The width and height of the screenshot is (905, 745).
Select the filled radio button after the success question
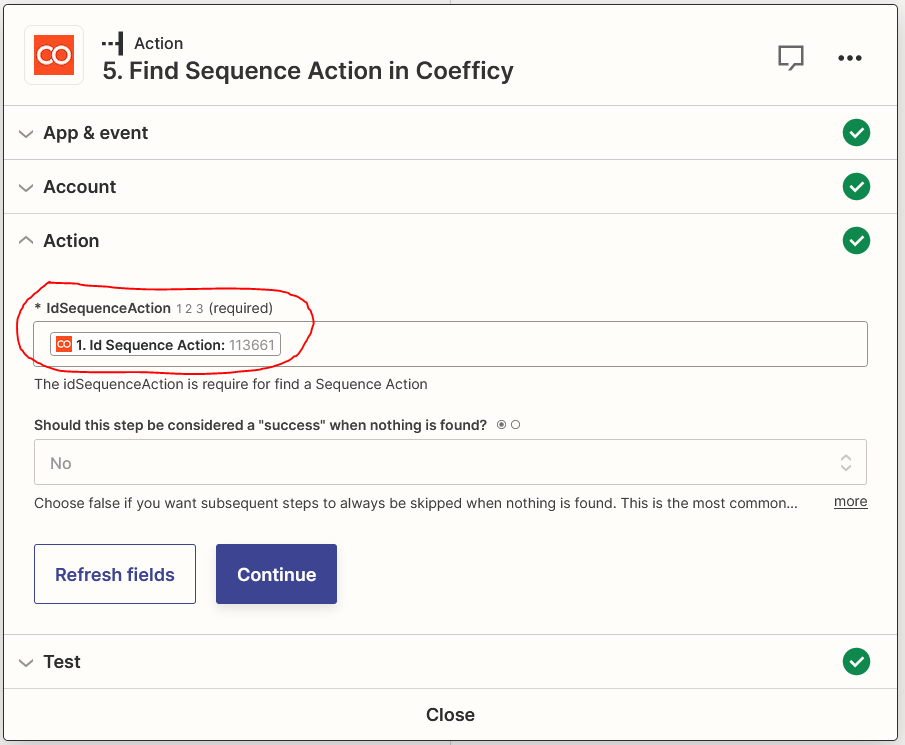(x=501, y=425)
